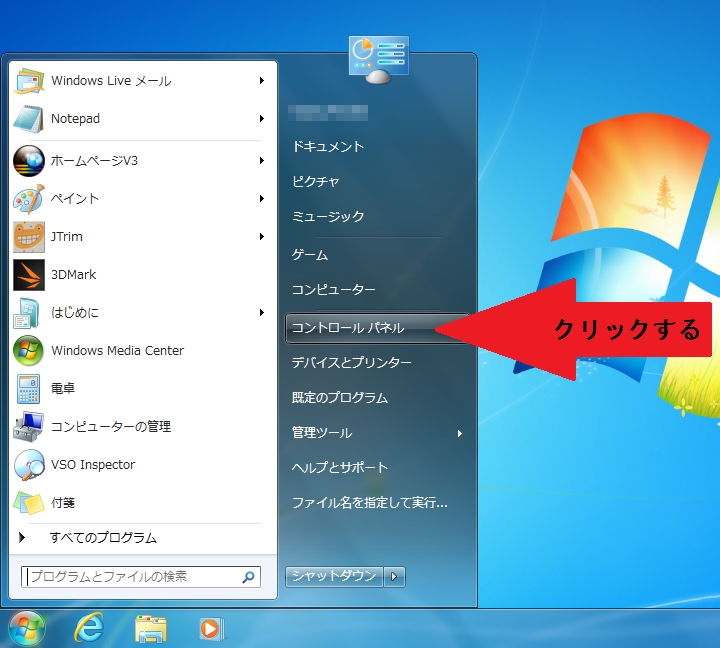The width and height of the screenshot is (720, 648).
Task: Open Windows Media Center green icon
Action: point(29,351)
